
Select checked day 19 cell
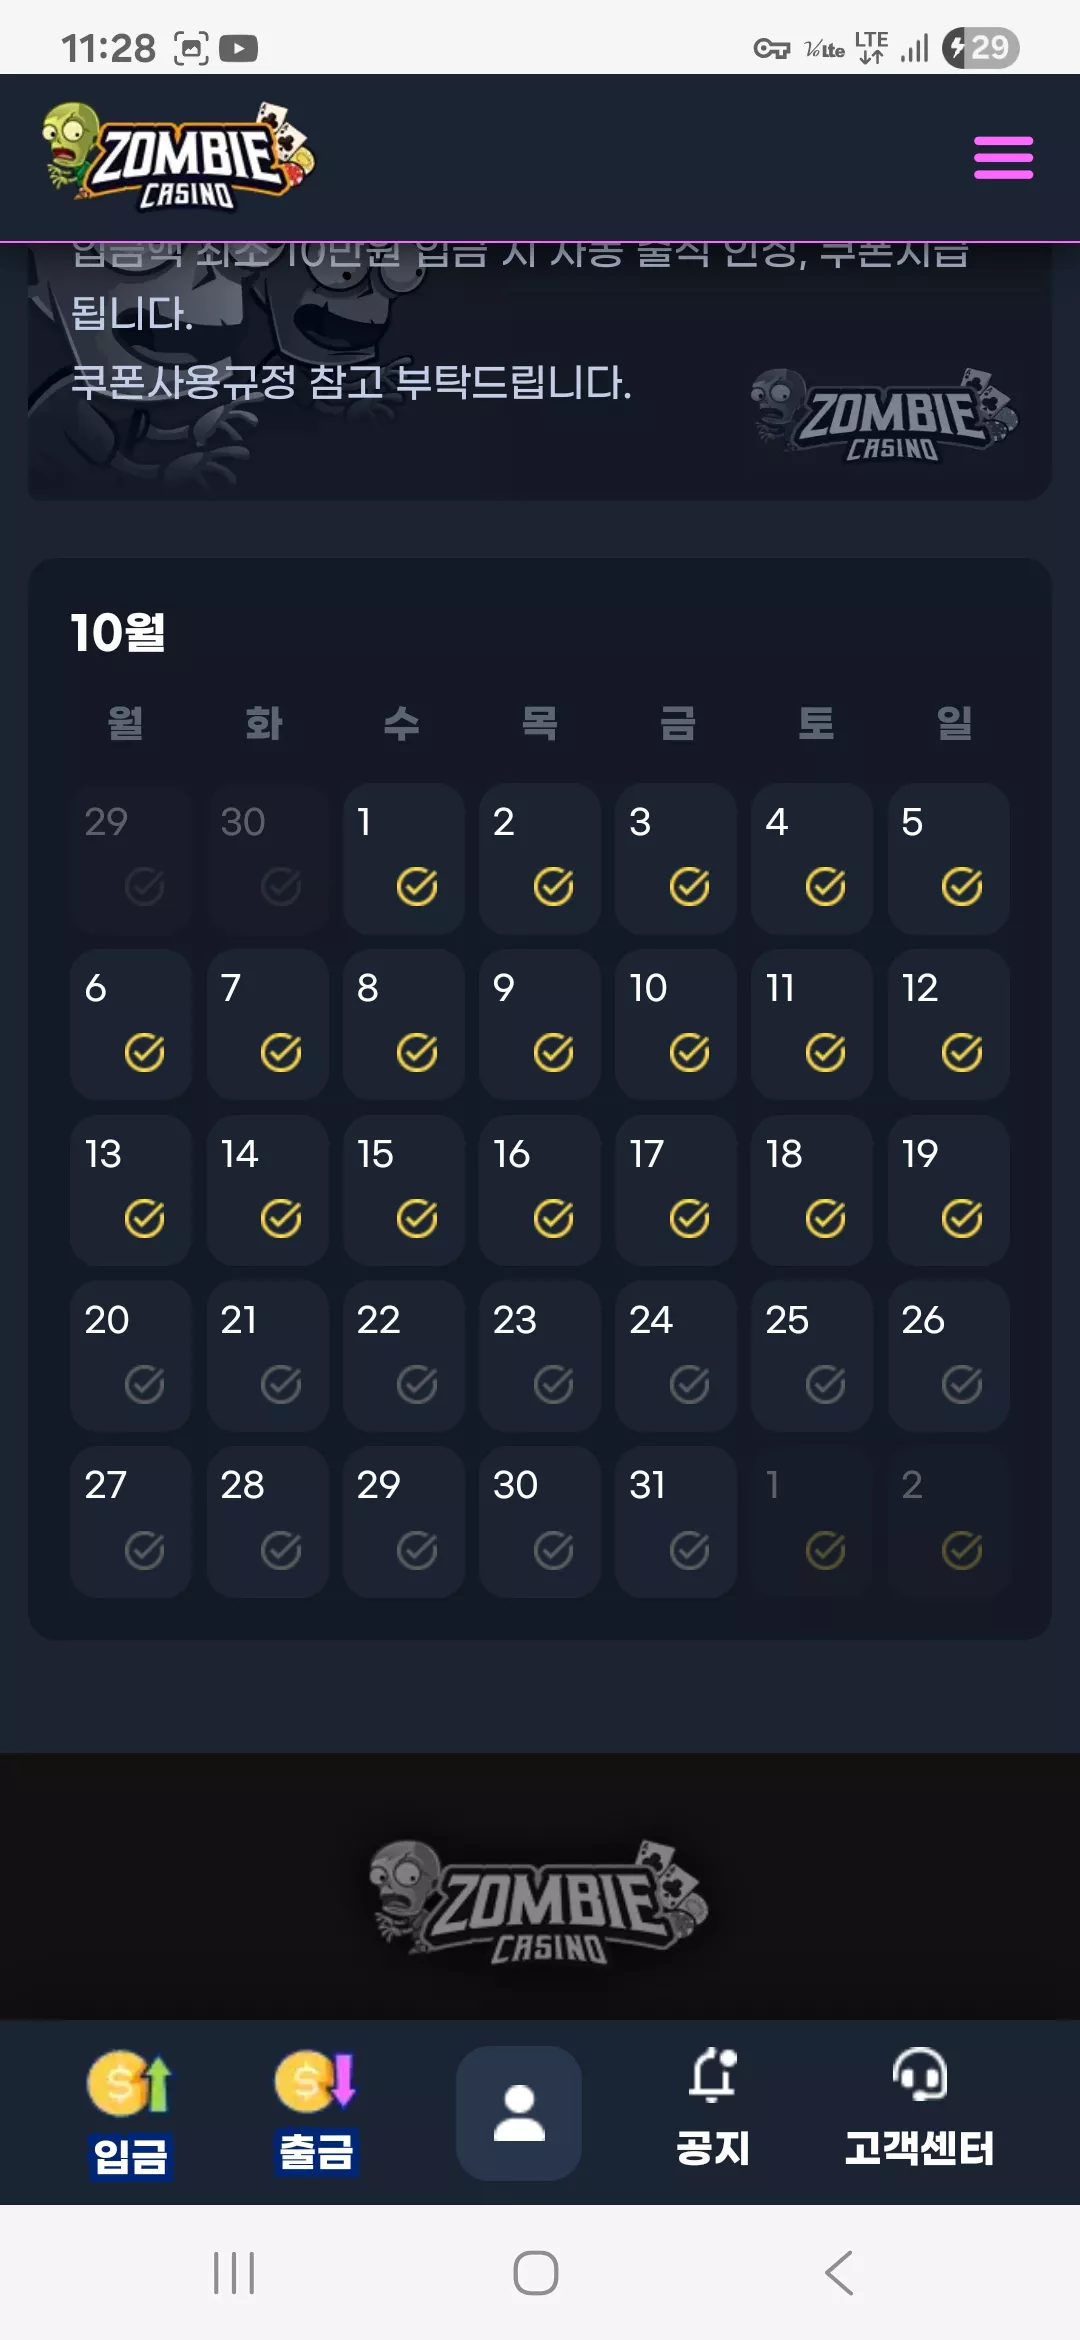coord(948,1190)
